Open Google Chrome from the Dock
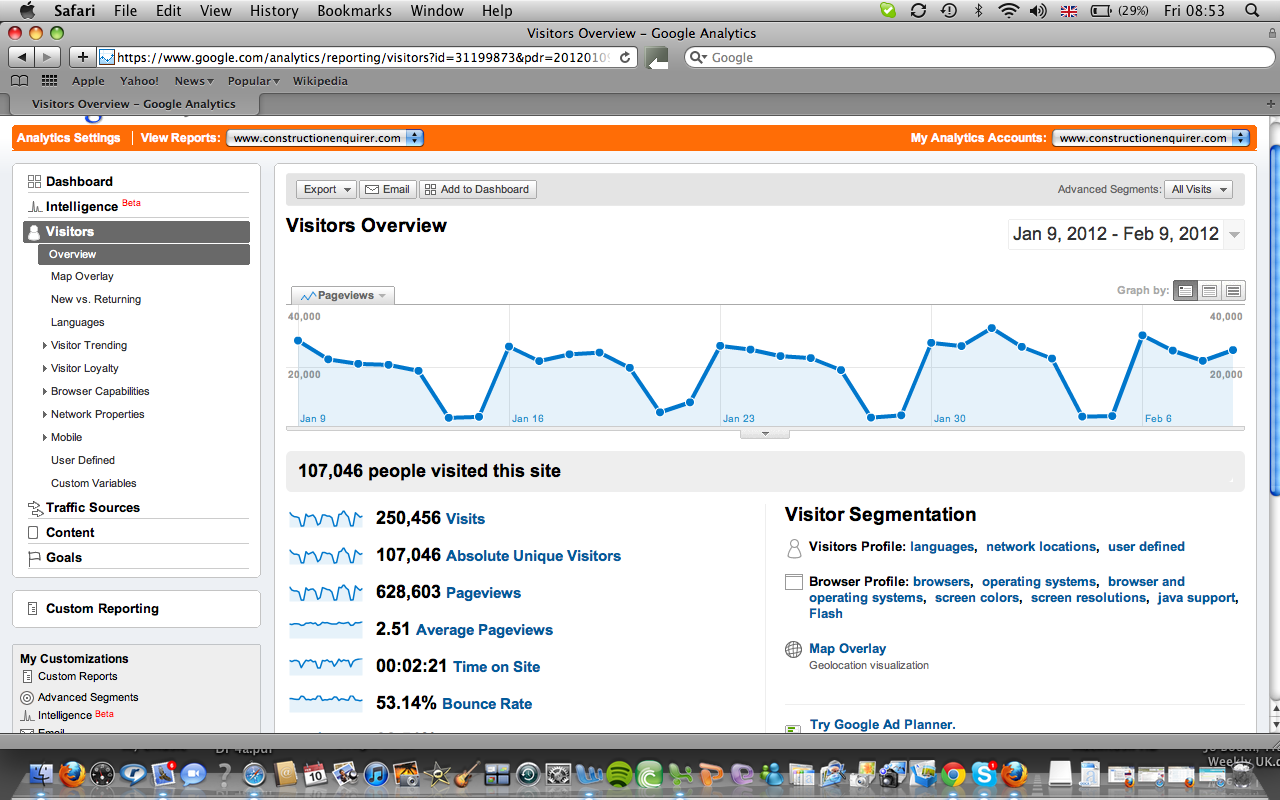Screen dimensions: 1280x800 pyautogui.click(x=954, y=774)
